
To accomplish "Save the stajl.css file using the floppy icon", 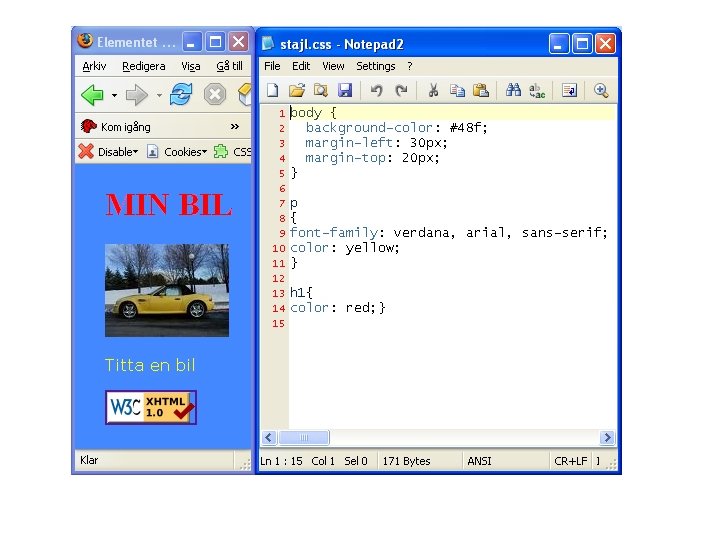I will coord(345,90).
